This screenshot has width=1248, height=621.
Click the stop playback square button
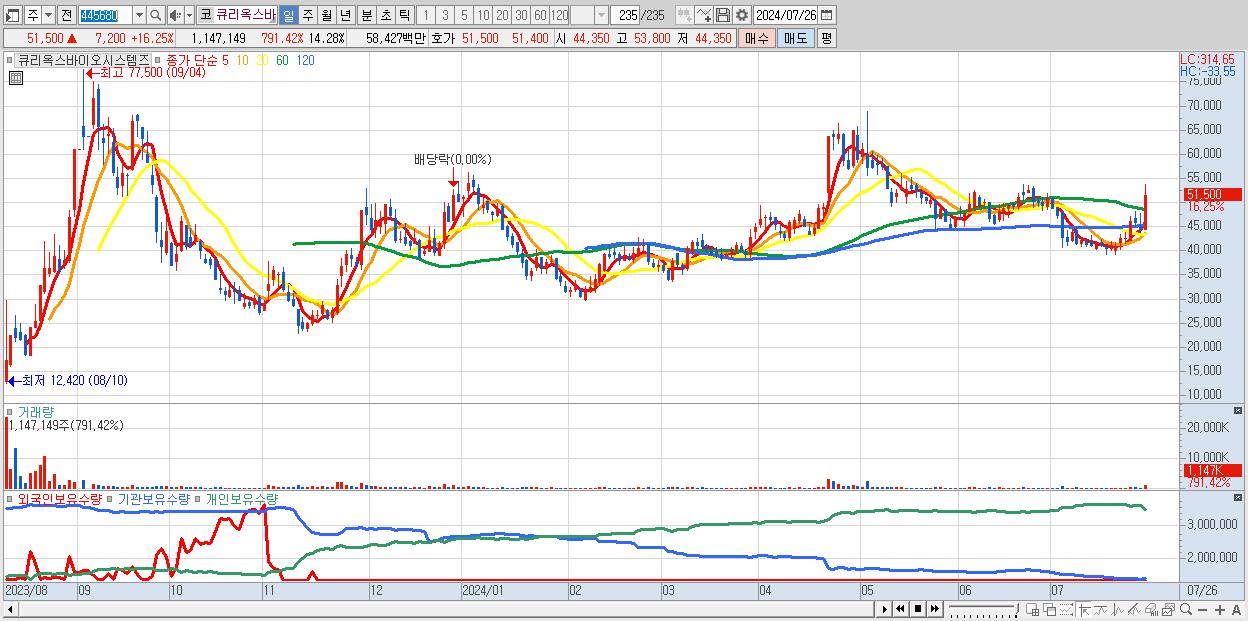click(918, 609)
